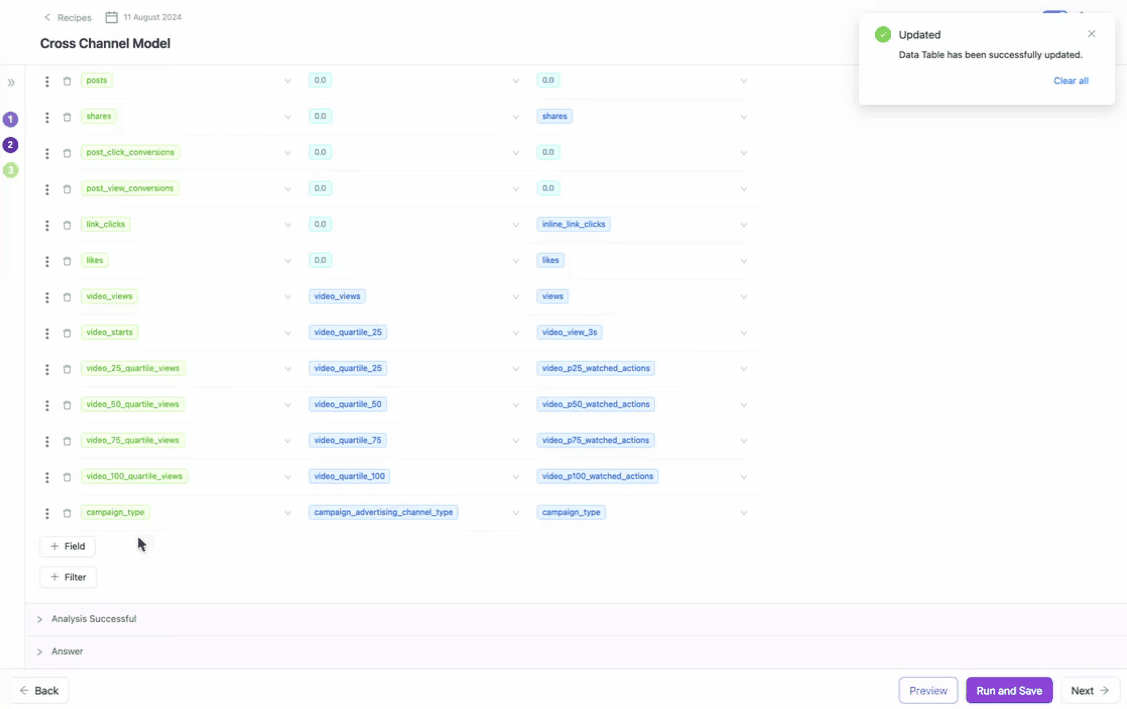Click trash icon beside video_views field
The width and height of the screenshot is (1127, 709).
[67, 297]
